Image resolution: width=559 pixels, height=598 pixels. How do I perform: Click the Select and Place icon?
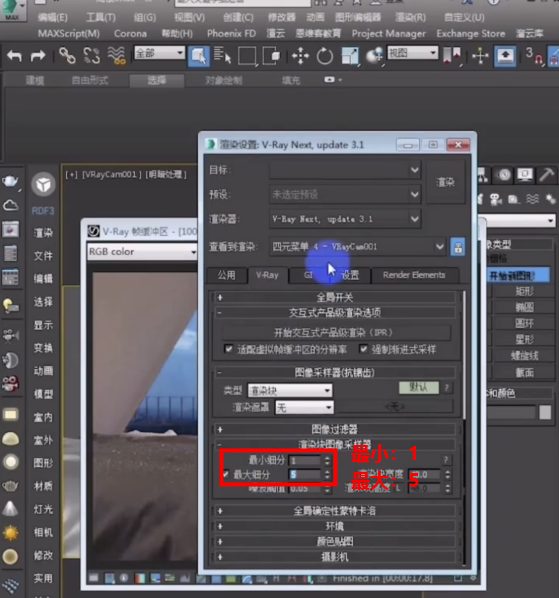click(374, 56)
